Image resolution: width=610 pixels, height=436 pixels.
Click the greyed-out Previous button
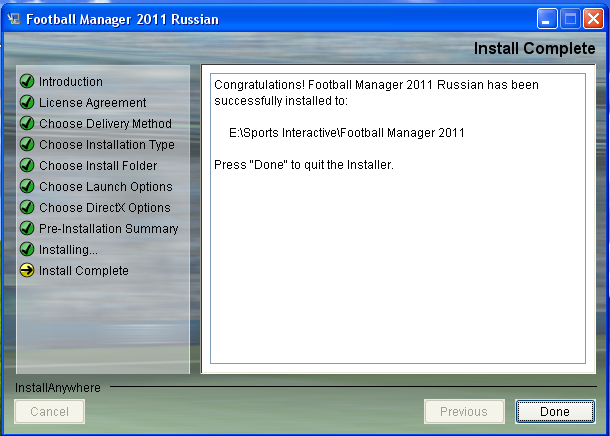point(464,411)
